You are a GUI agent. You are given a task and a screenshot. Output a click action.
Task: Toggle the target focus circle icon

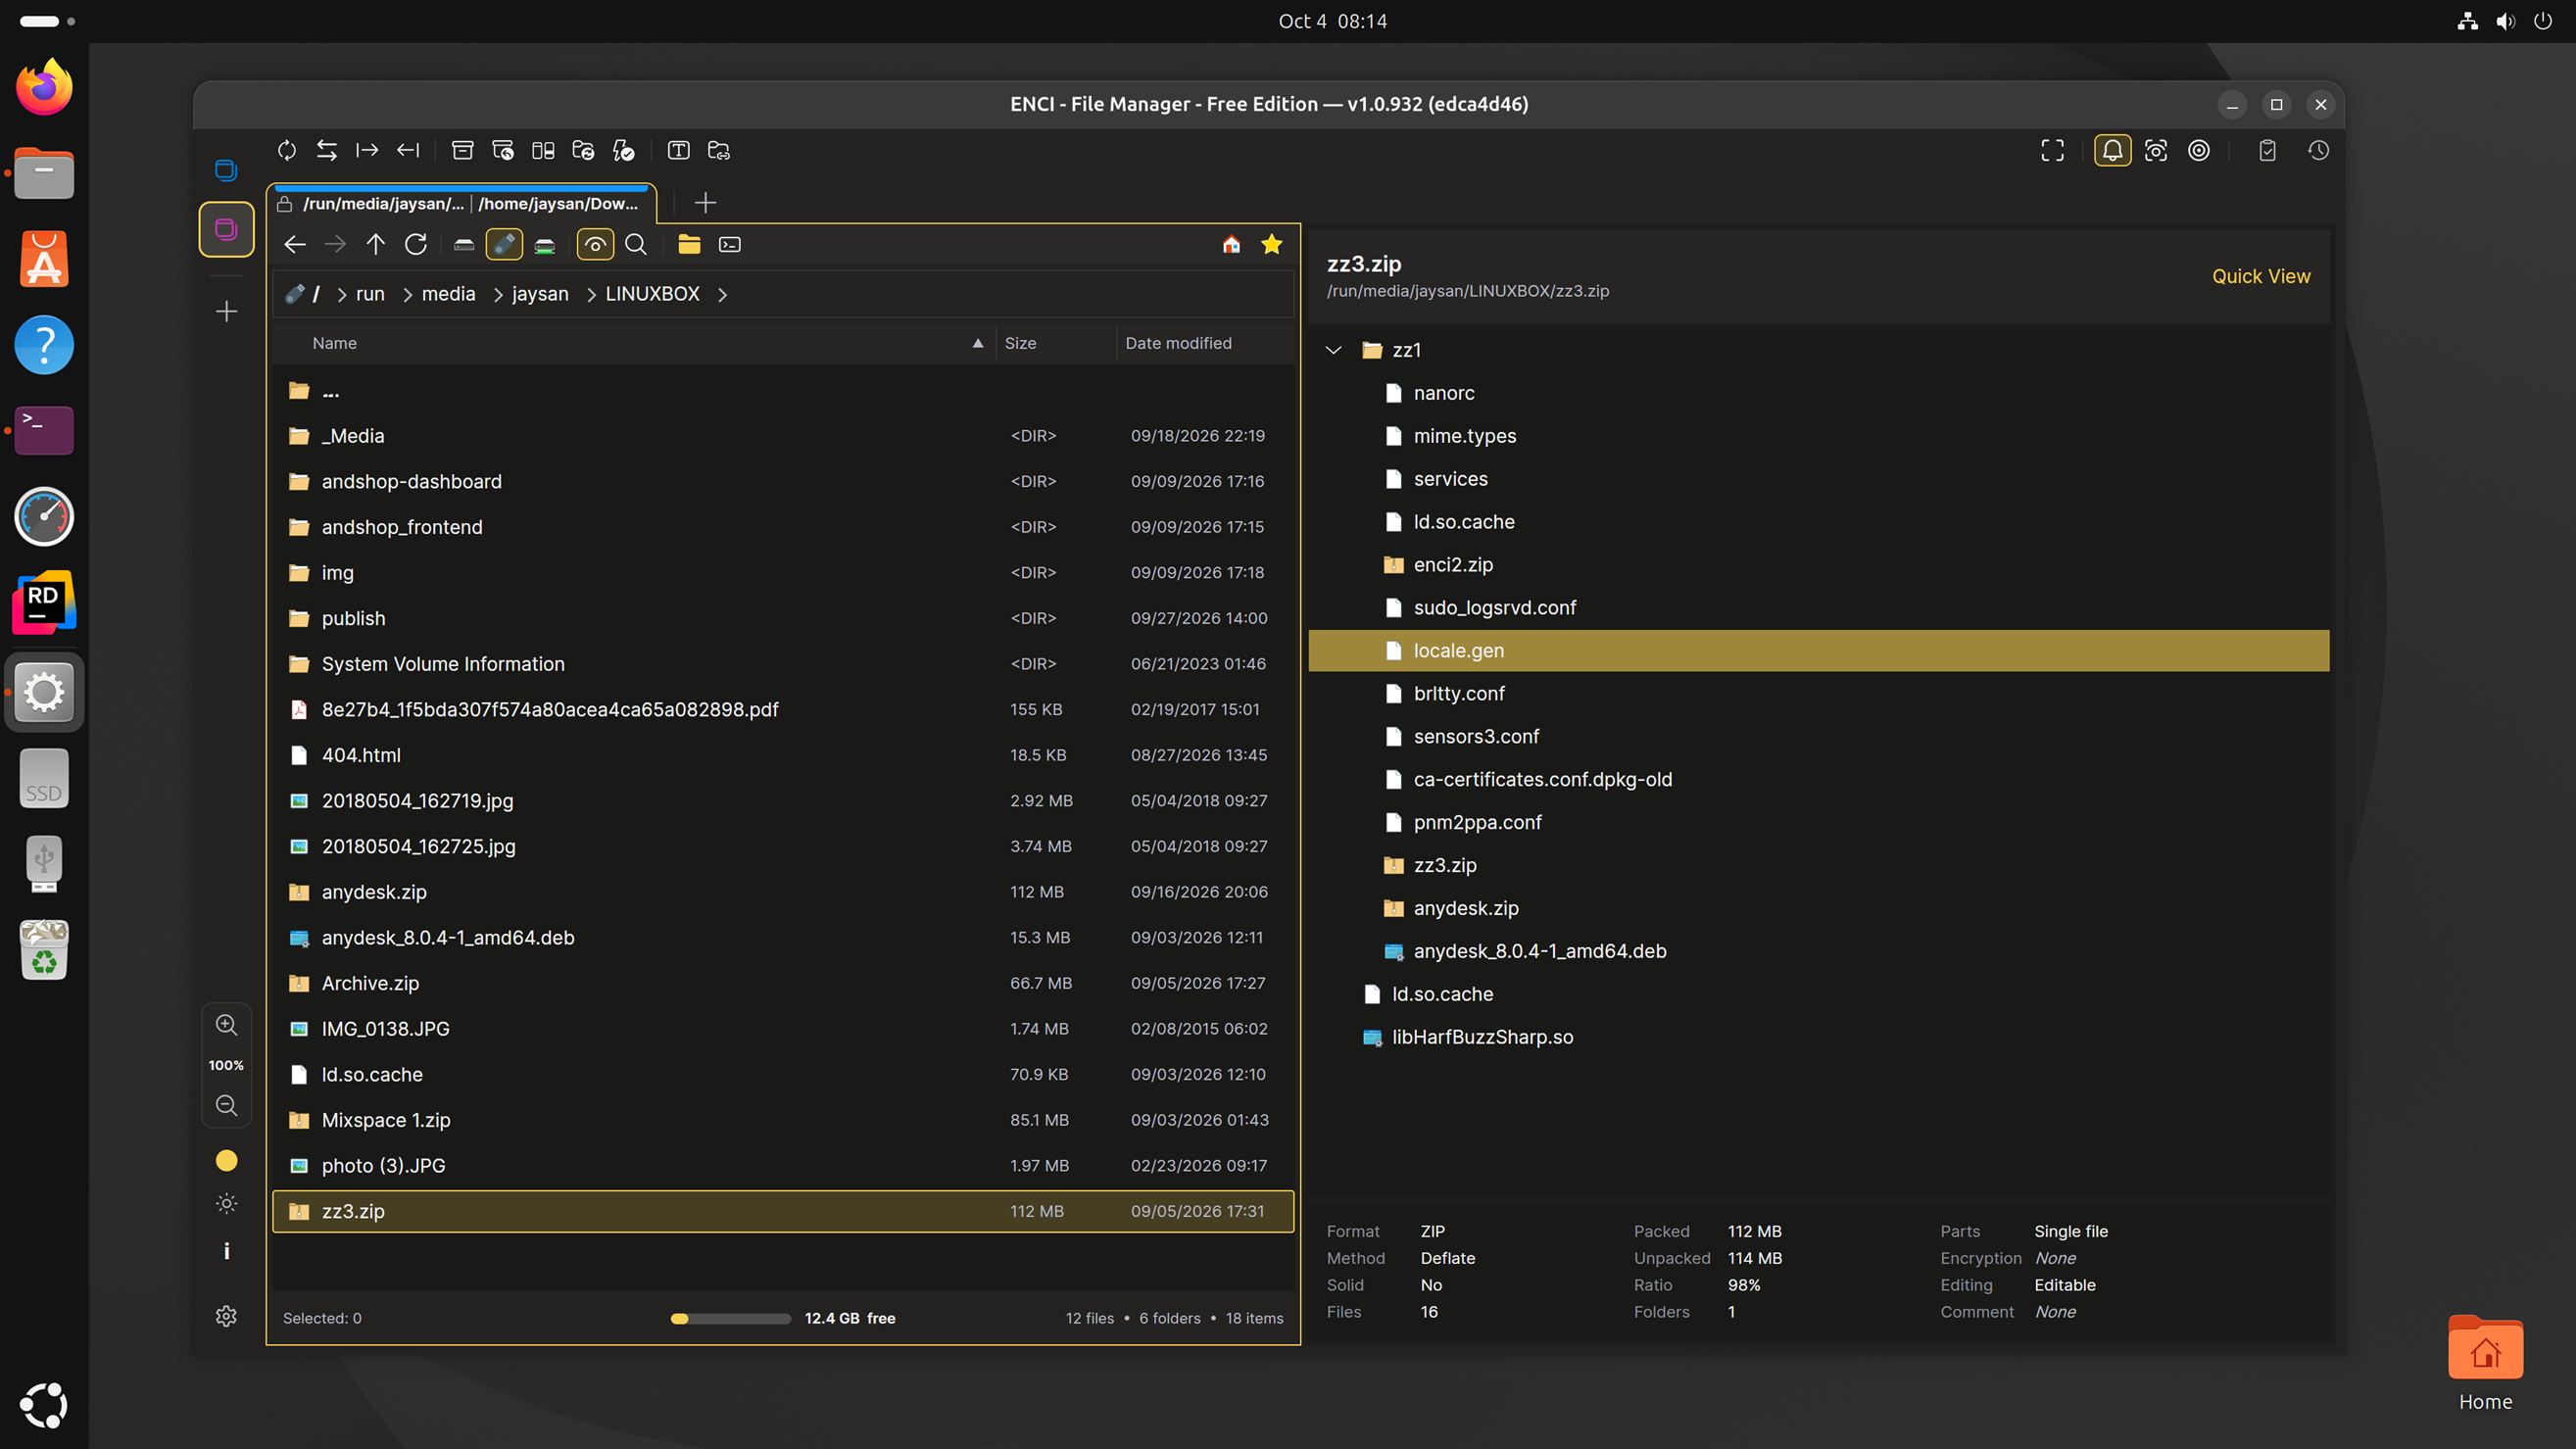point(2199,150)
